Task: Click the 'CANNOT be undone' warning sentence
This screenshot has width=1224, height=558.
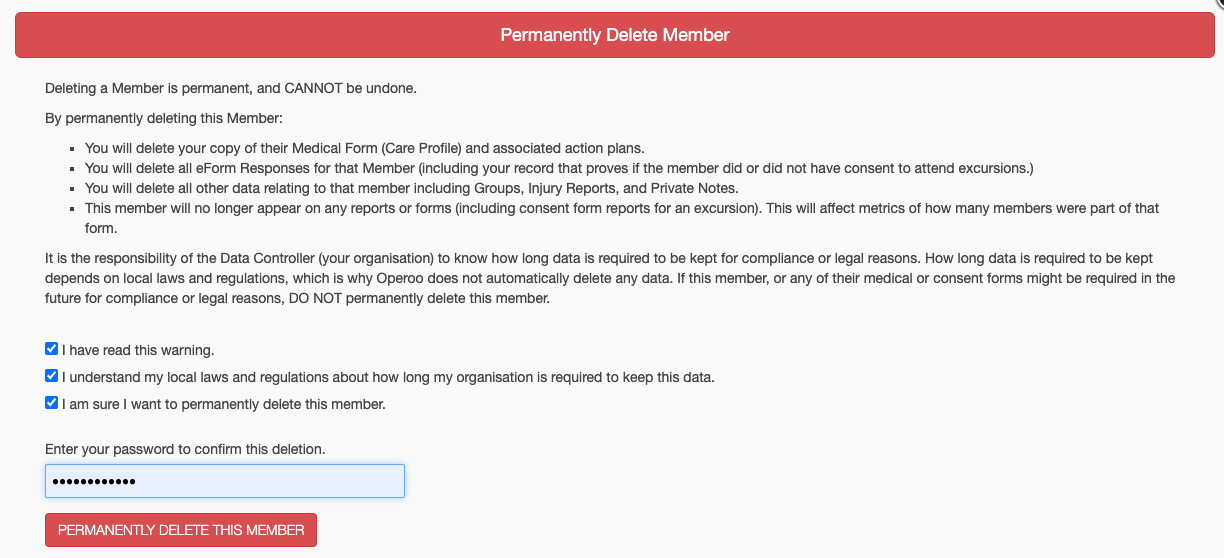Action: [x=231, y=88]
